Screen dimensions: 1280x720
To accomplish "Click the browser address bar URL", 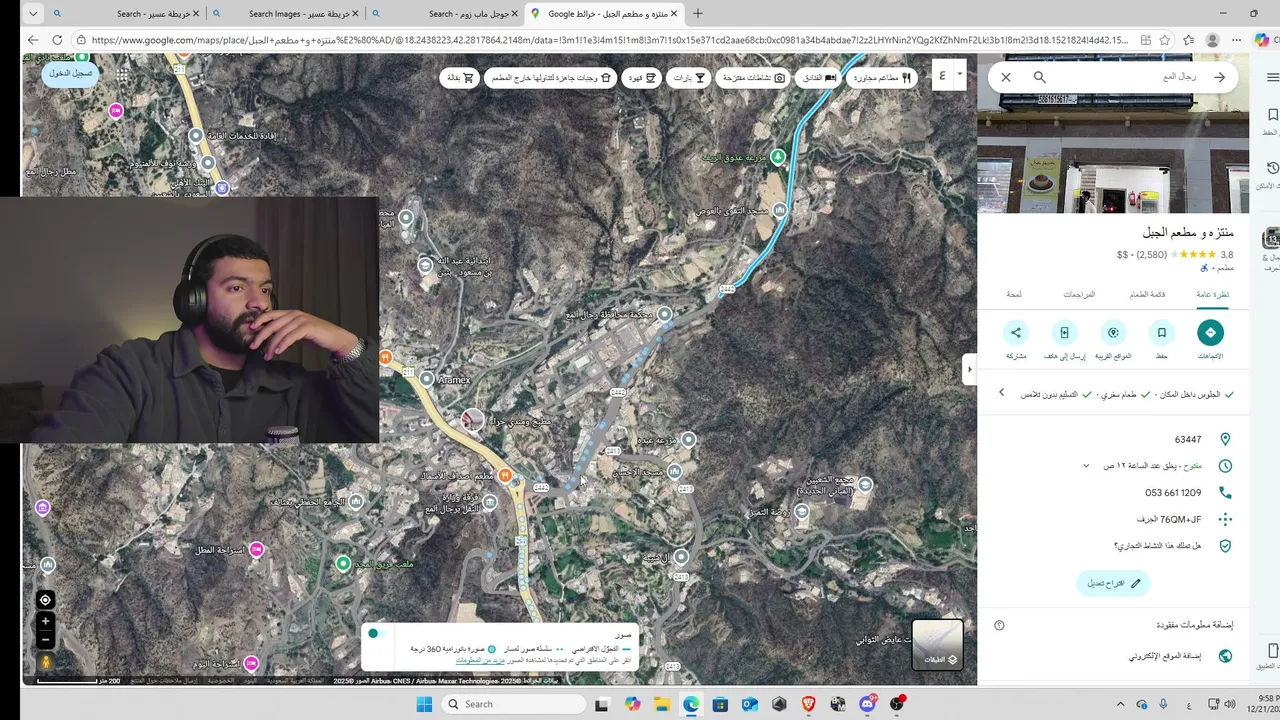I will (608, 40).
